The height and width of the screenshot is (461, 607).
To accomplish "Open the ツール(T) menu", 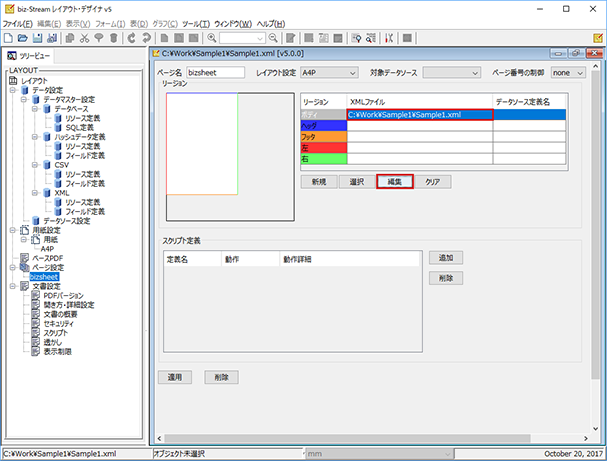I will (195, 22).
